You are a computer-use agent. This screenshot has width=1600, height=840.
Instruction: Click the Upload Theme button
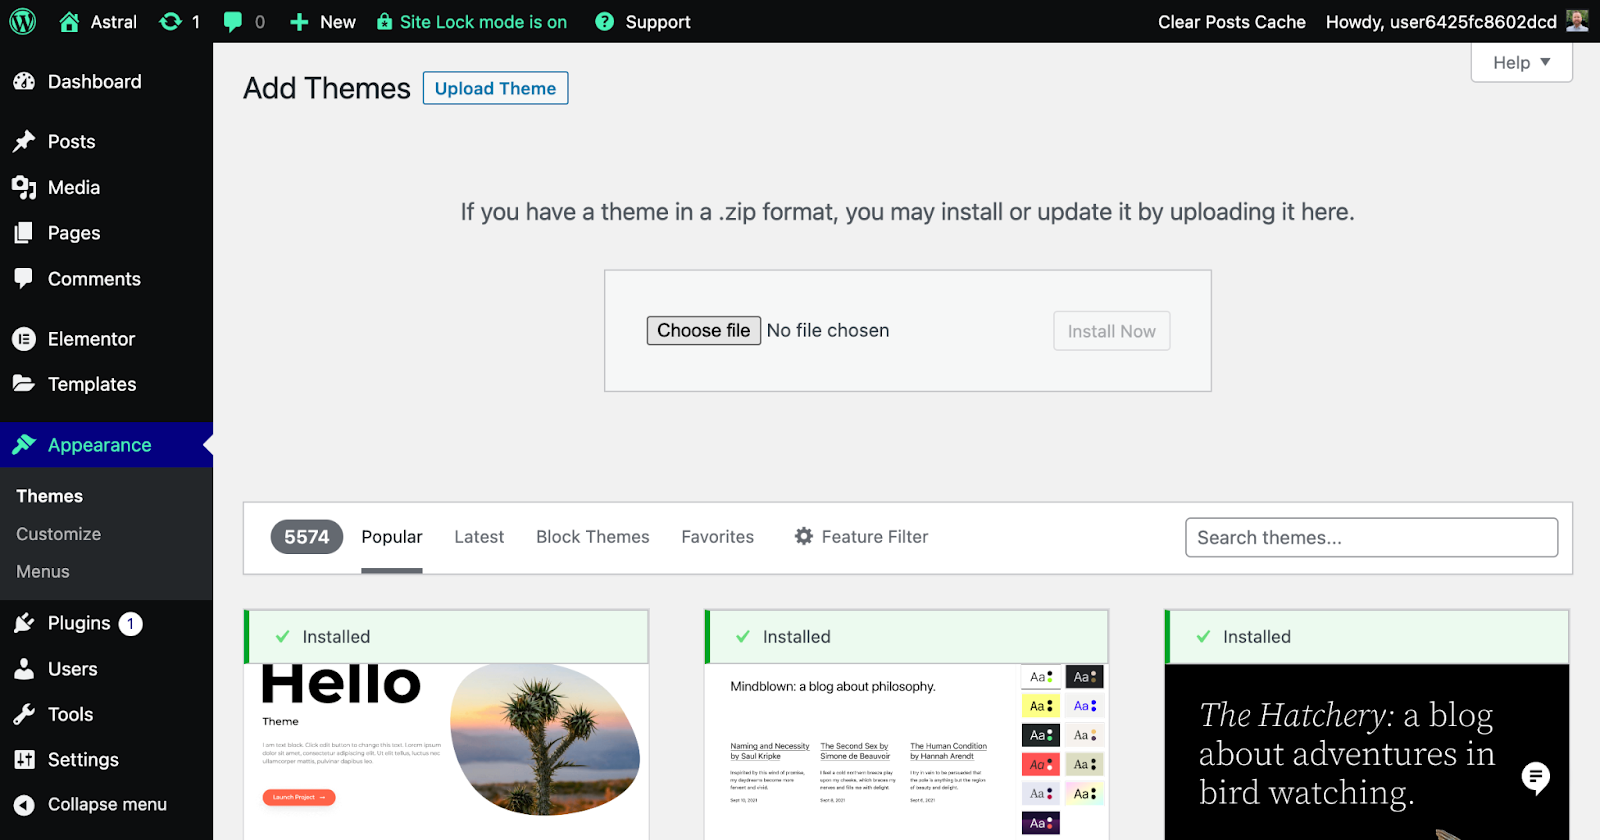click(x=495, y=88)
